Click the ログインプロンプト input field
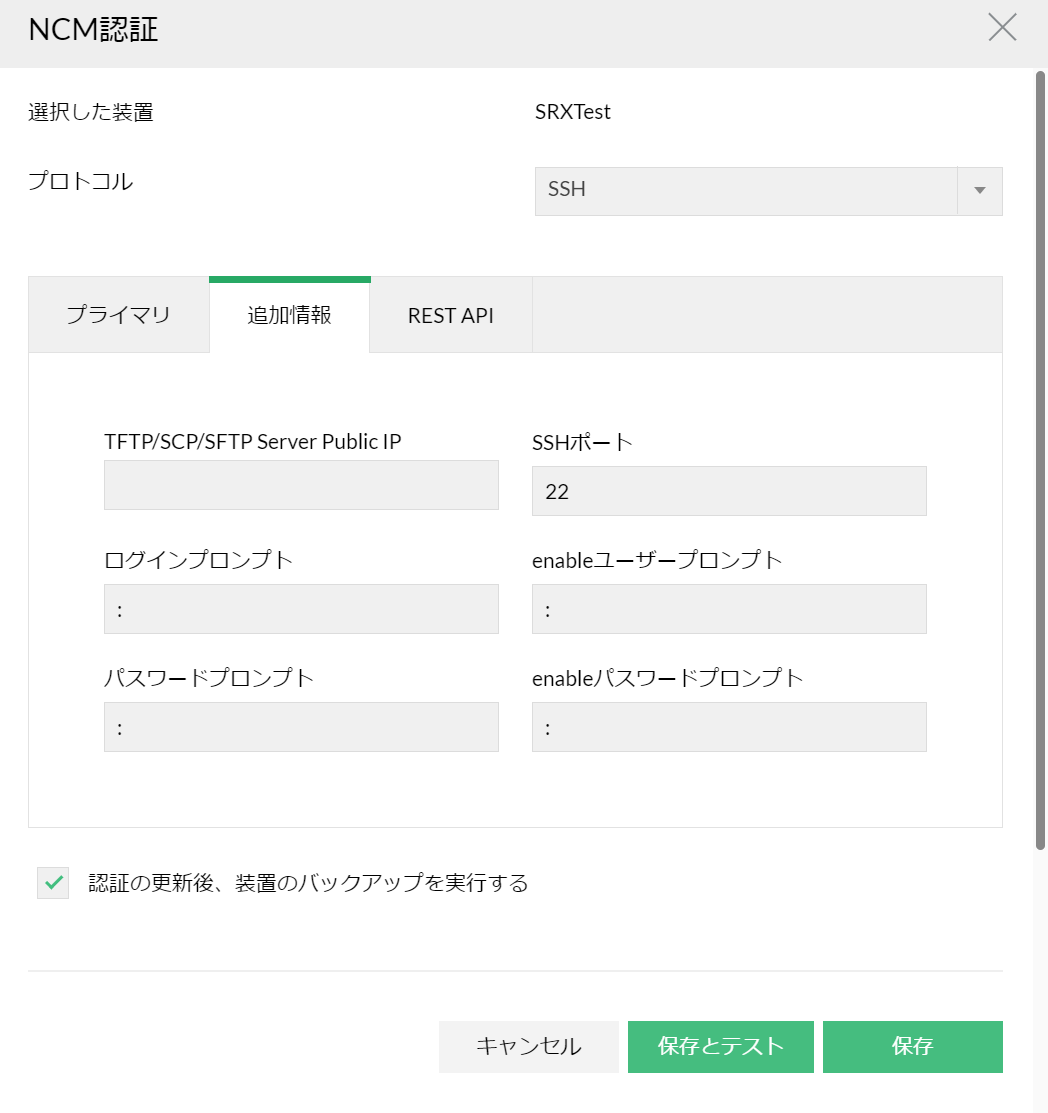This screenshot has height=1113, width=1048. 301,609
